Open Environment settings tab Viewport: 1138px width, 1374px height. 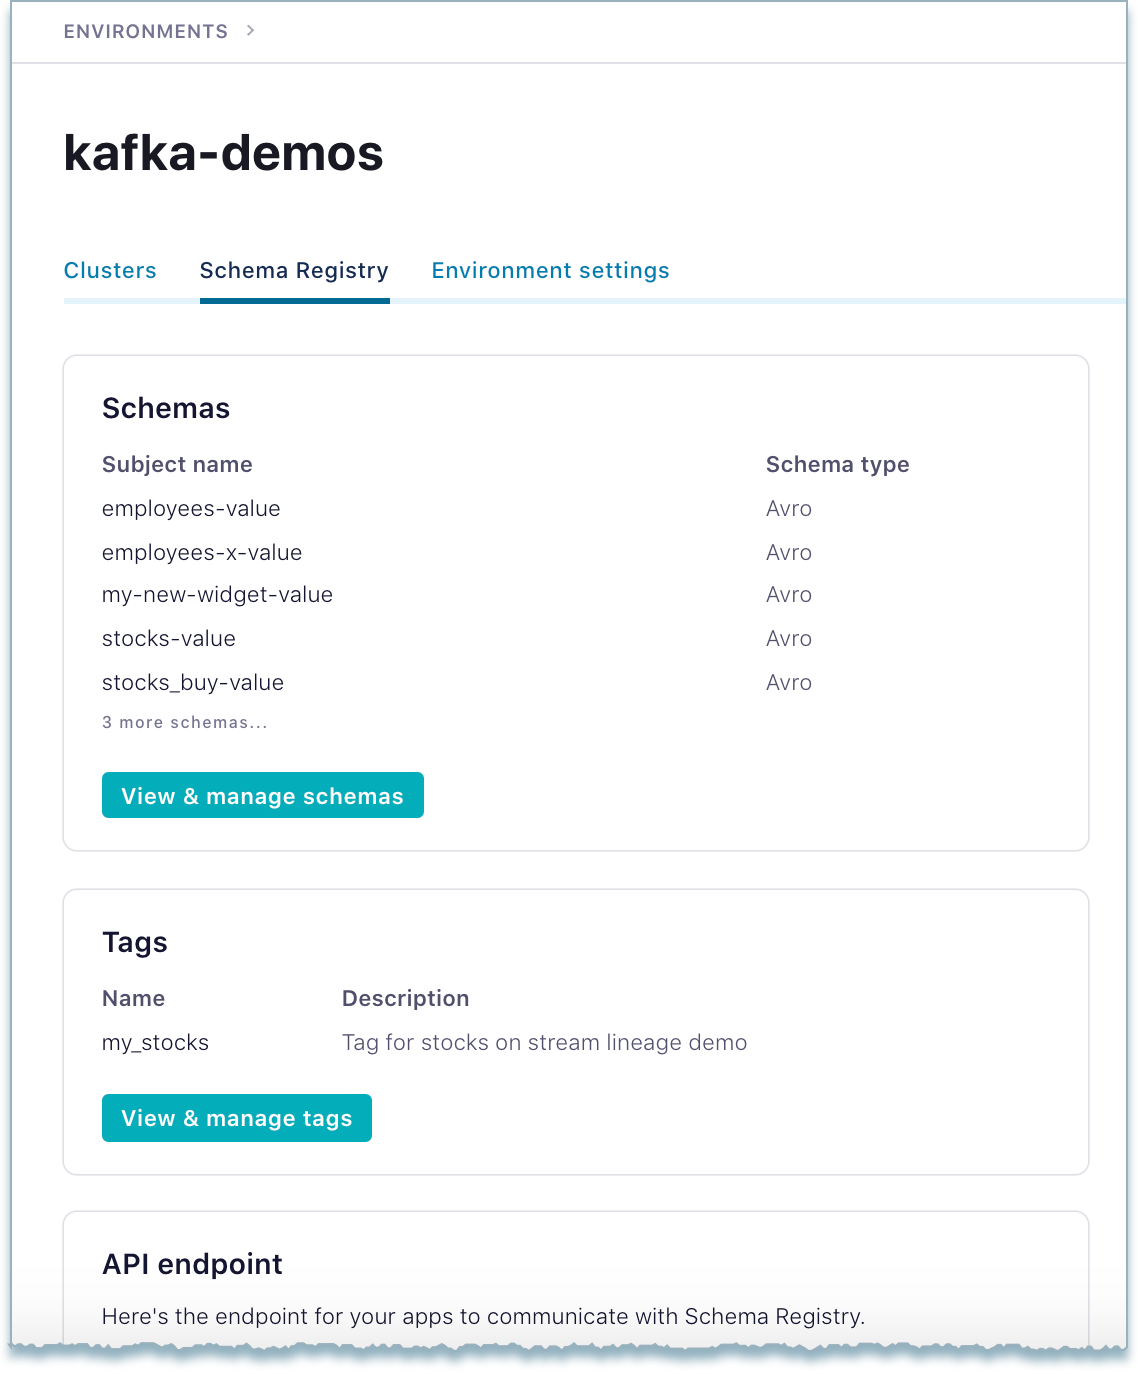(550, 270)
